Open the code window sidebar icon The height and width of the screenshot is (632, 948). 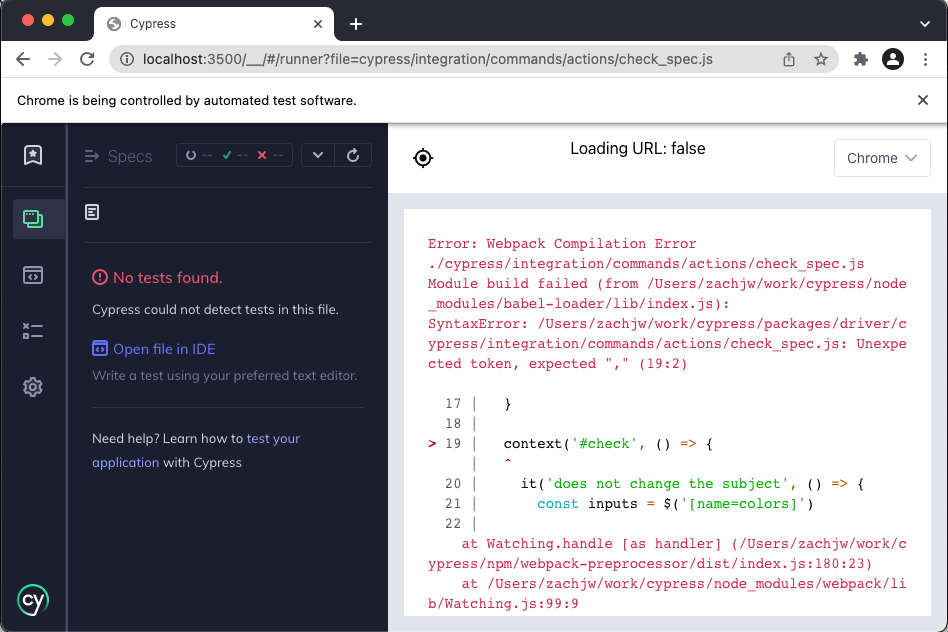click(x=33, y=275)
